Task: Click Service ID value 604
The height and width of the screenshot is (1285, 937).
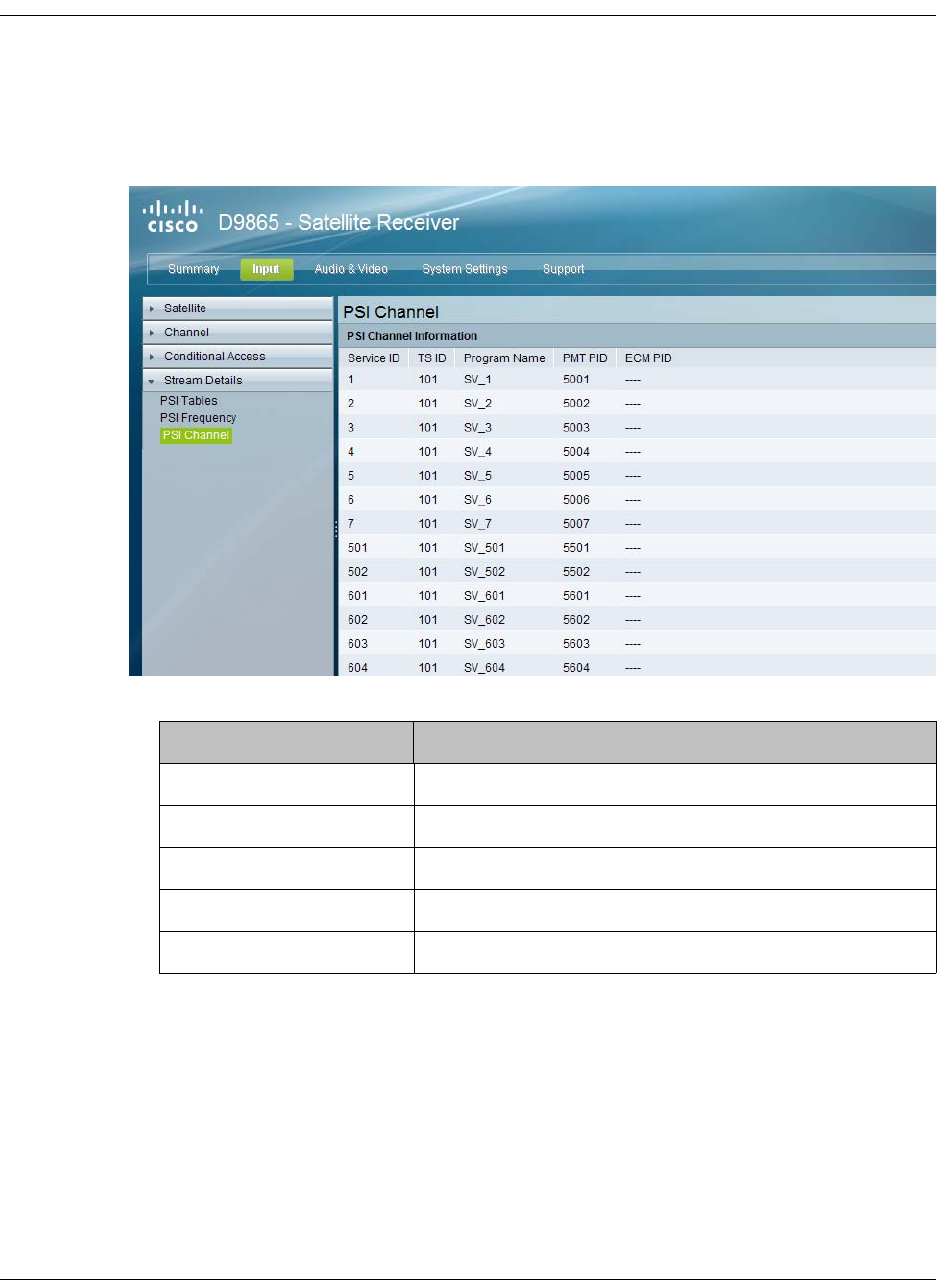Action: 357,667
